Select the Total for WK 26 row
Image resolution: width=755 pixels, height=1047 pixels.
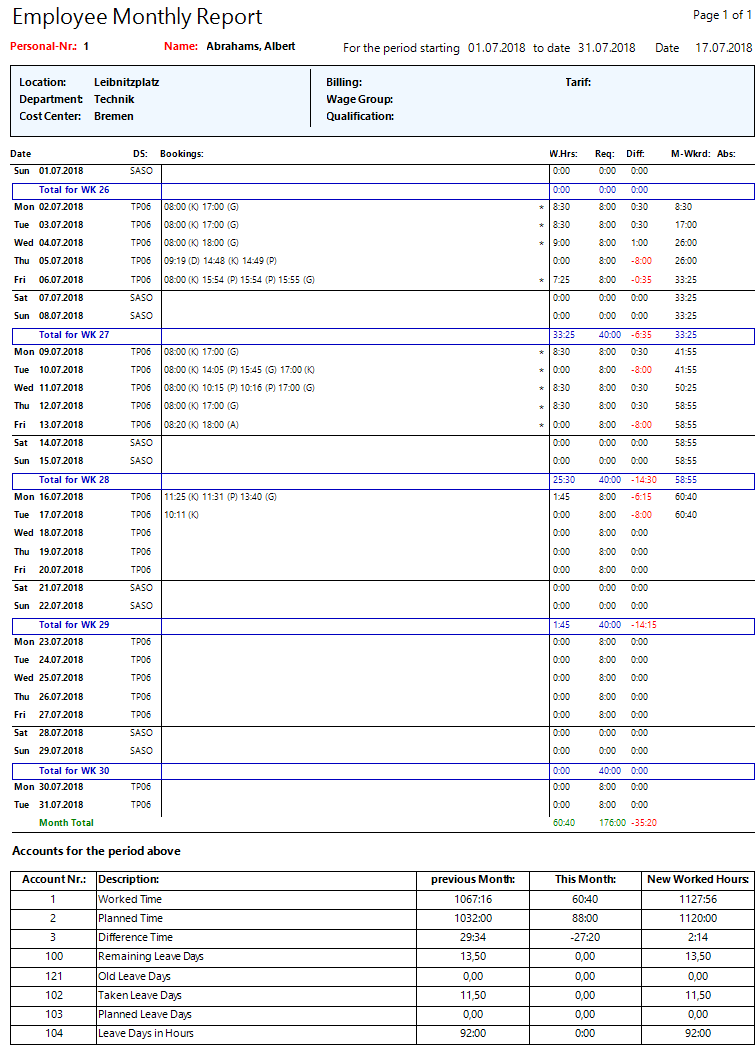click(x=383, y=190)
